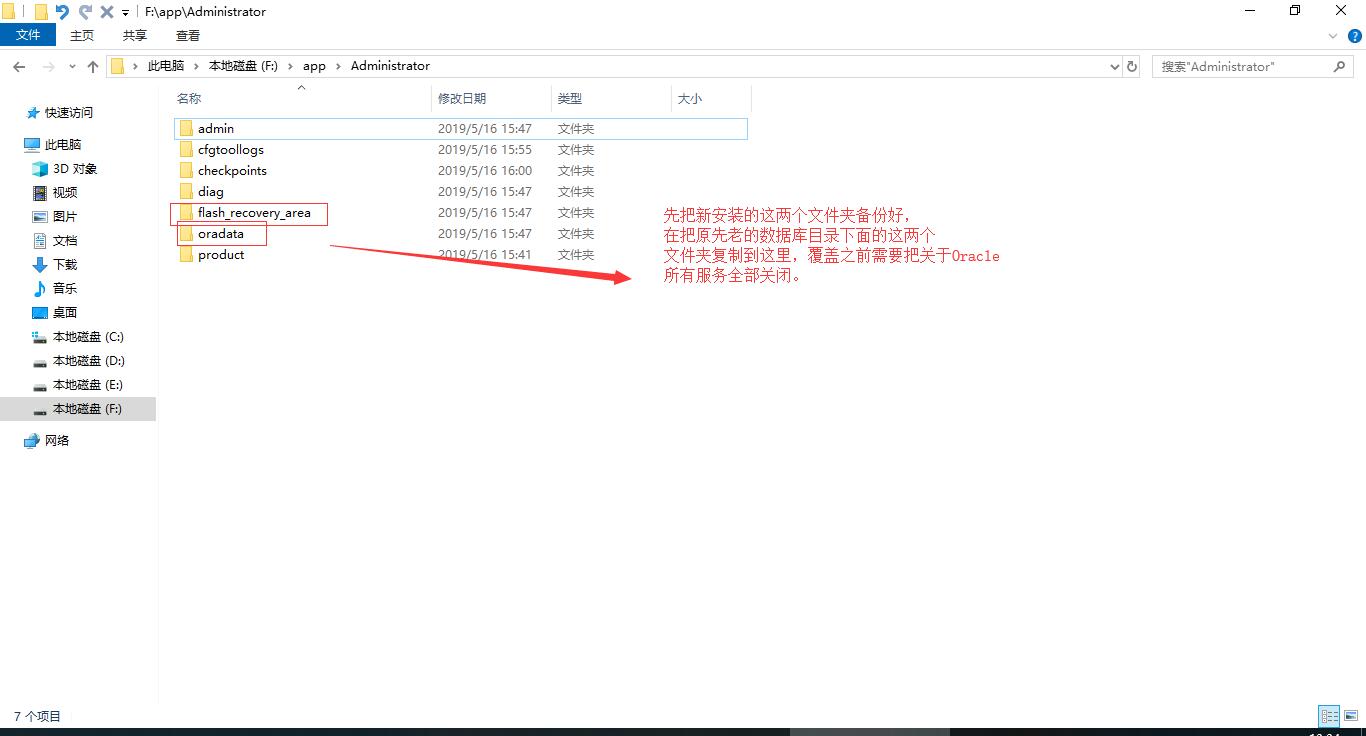Expand chevron after 此电脑 in breadcrumb
1366x736 pixels.
coord(196,66)
